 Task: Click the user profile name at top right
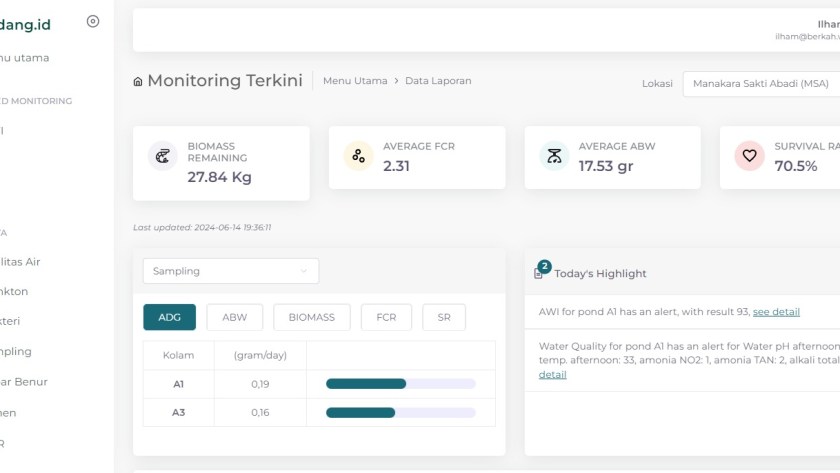click(x=829, y=24)
